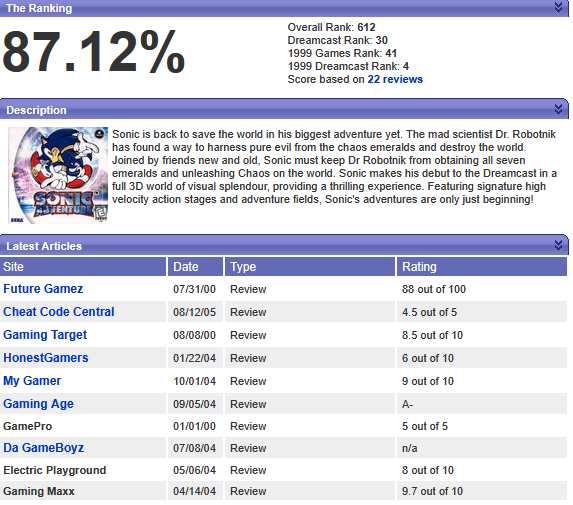Sort articles by Site column header

pos(83,266)
